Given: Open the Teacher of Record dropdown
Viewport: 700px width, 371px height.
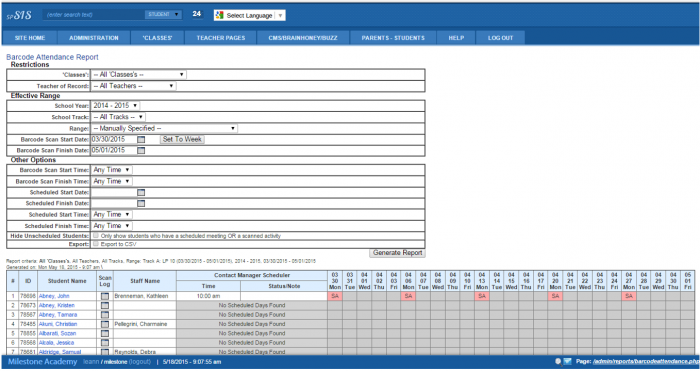Looking at the screenshot, I should [x=133, y=86].
